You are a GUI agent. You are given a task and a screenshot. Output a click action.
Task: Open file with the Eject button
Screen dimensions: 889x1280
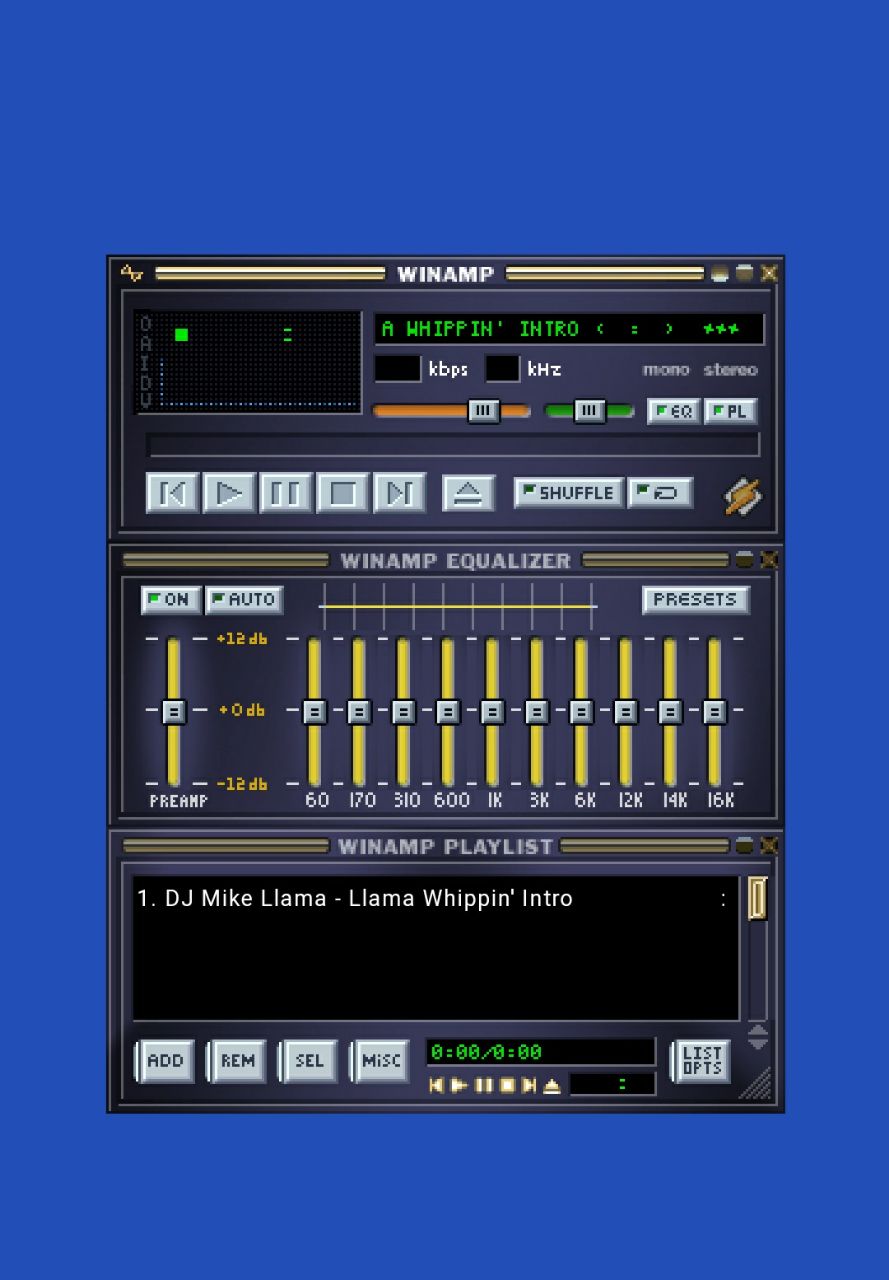click(468, 493)
